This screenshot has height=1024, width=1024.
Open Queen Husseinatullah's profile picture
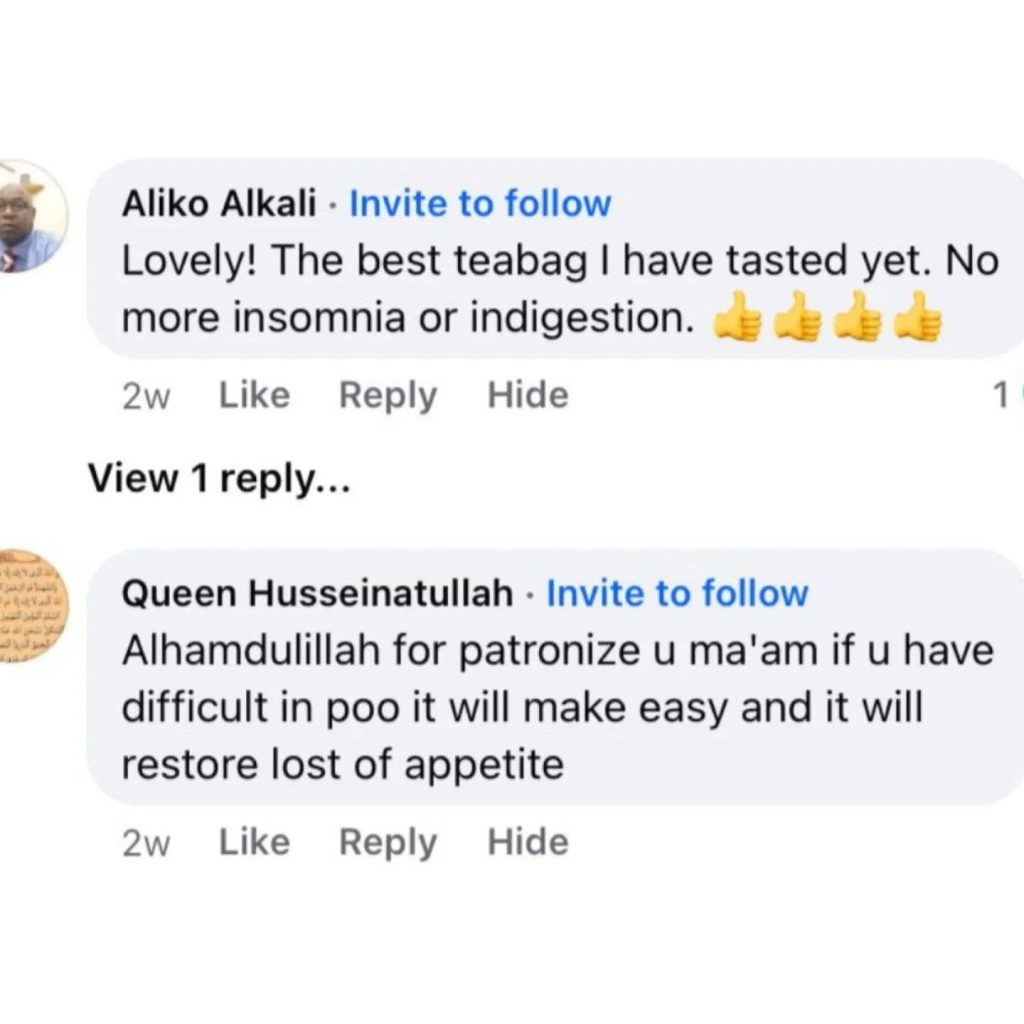click(x=32, y=606)
